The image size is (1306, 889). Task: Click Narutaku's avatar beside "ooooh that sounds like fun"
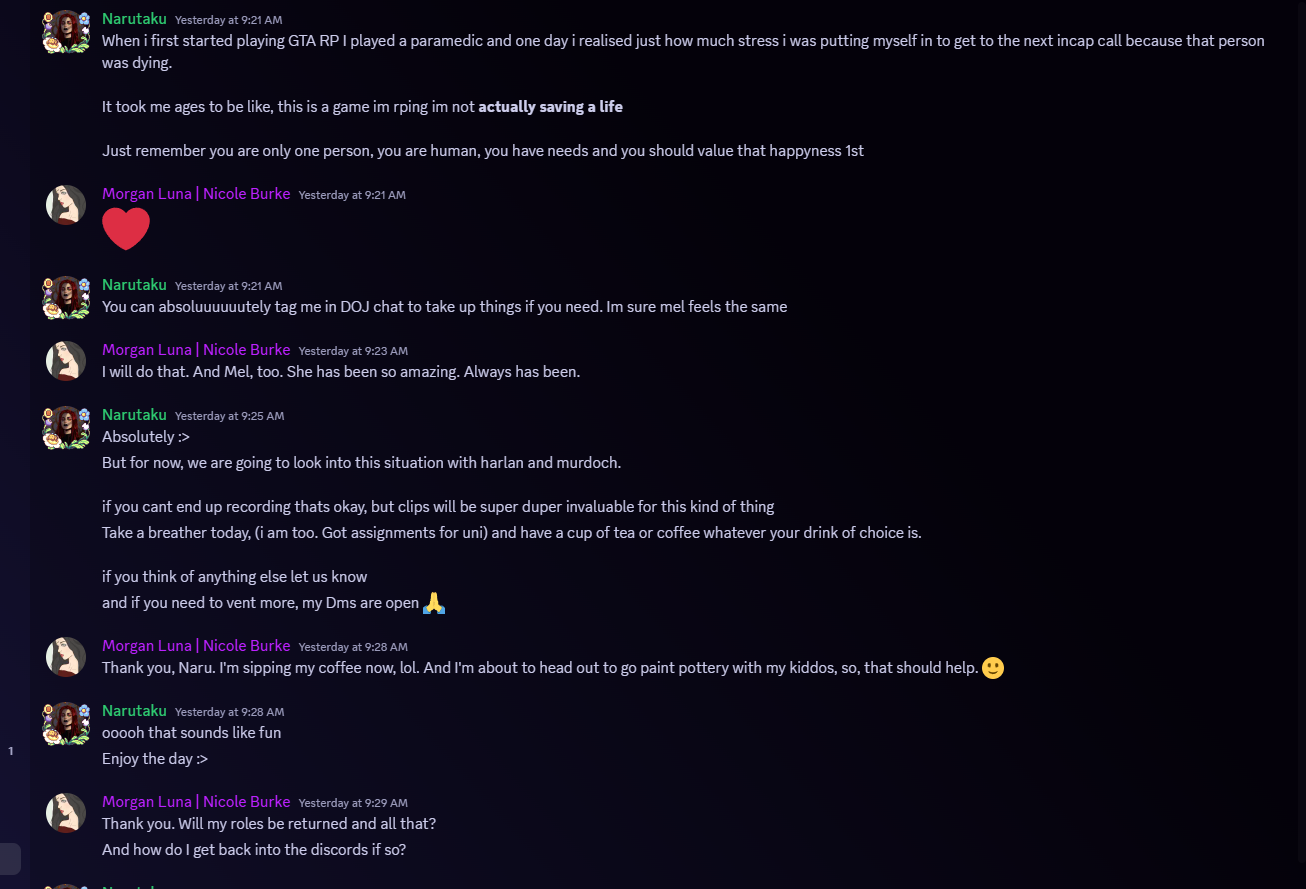66,723
